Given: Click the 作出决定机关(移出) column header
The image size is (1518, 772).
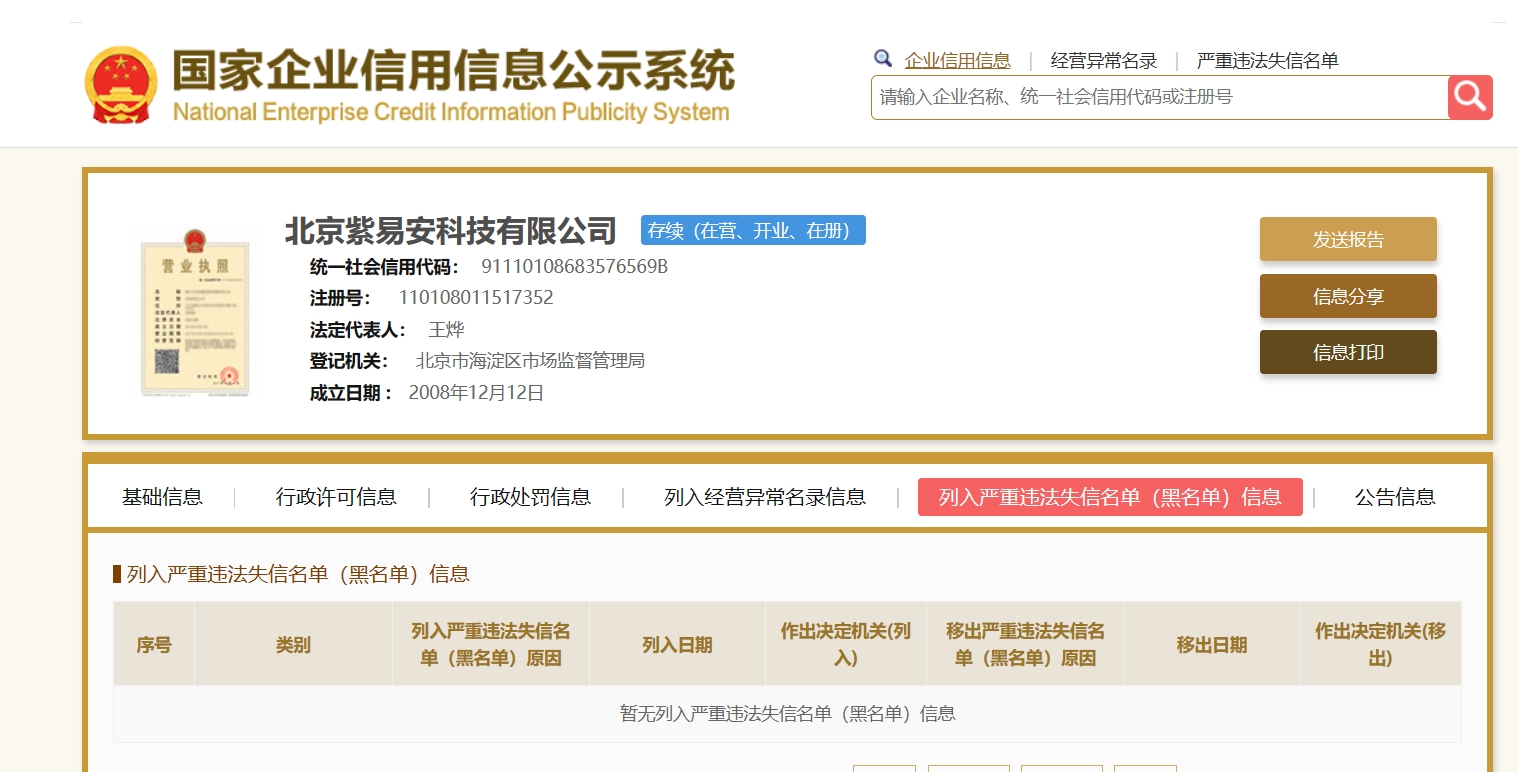Looking at the screenshot, I should 1380,644.
